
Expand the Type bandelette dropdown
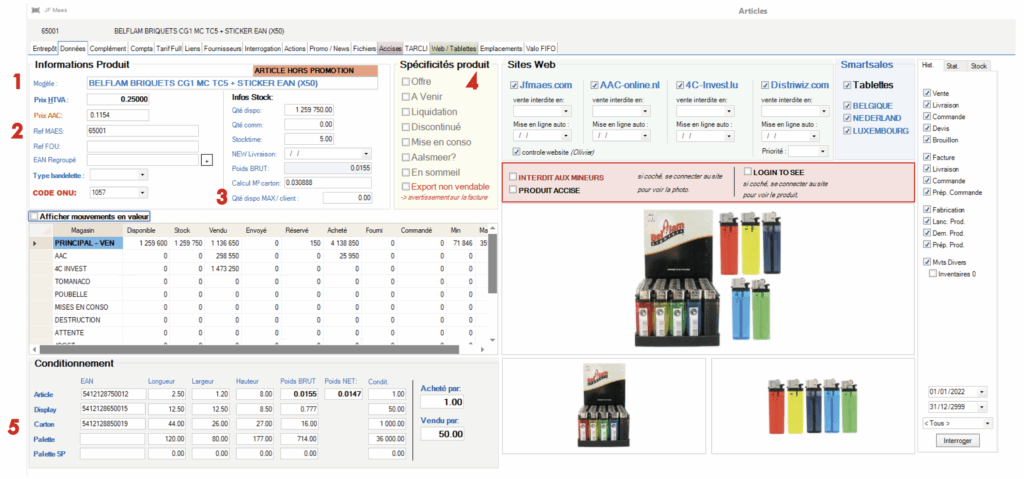(x=139, y=175)
